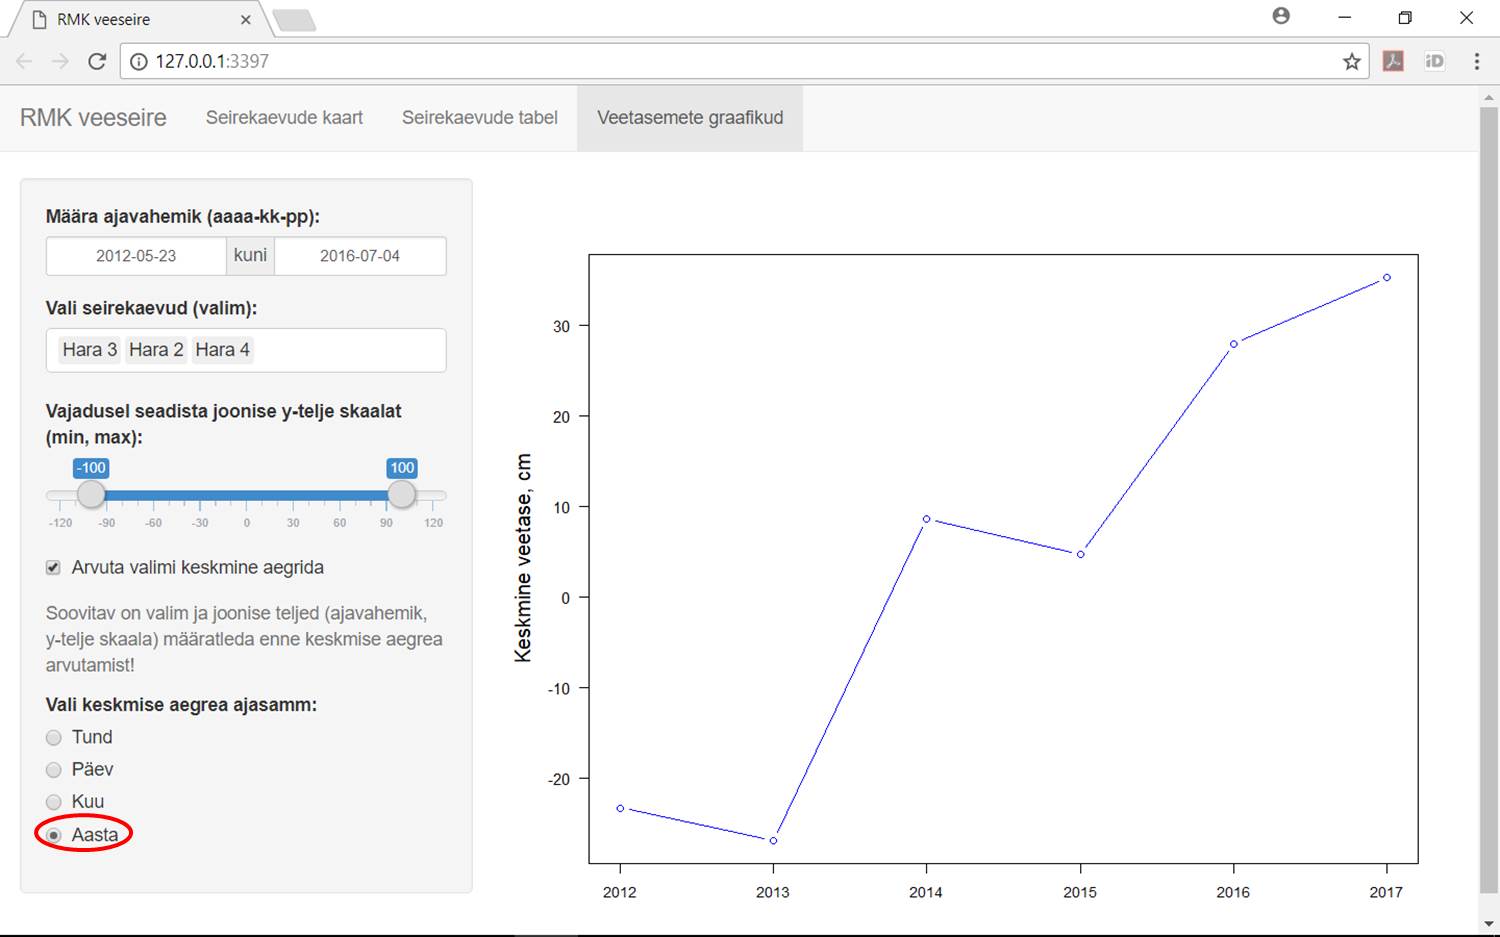
Task: Click the y-axis slider maximum handle at 100
Action: tap(401, 494)
